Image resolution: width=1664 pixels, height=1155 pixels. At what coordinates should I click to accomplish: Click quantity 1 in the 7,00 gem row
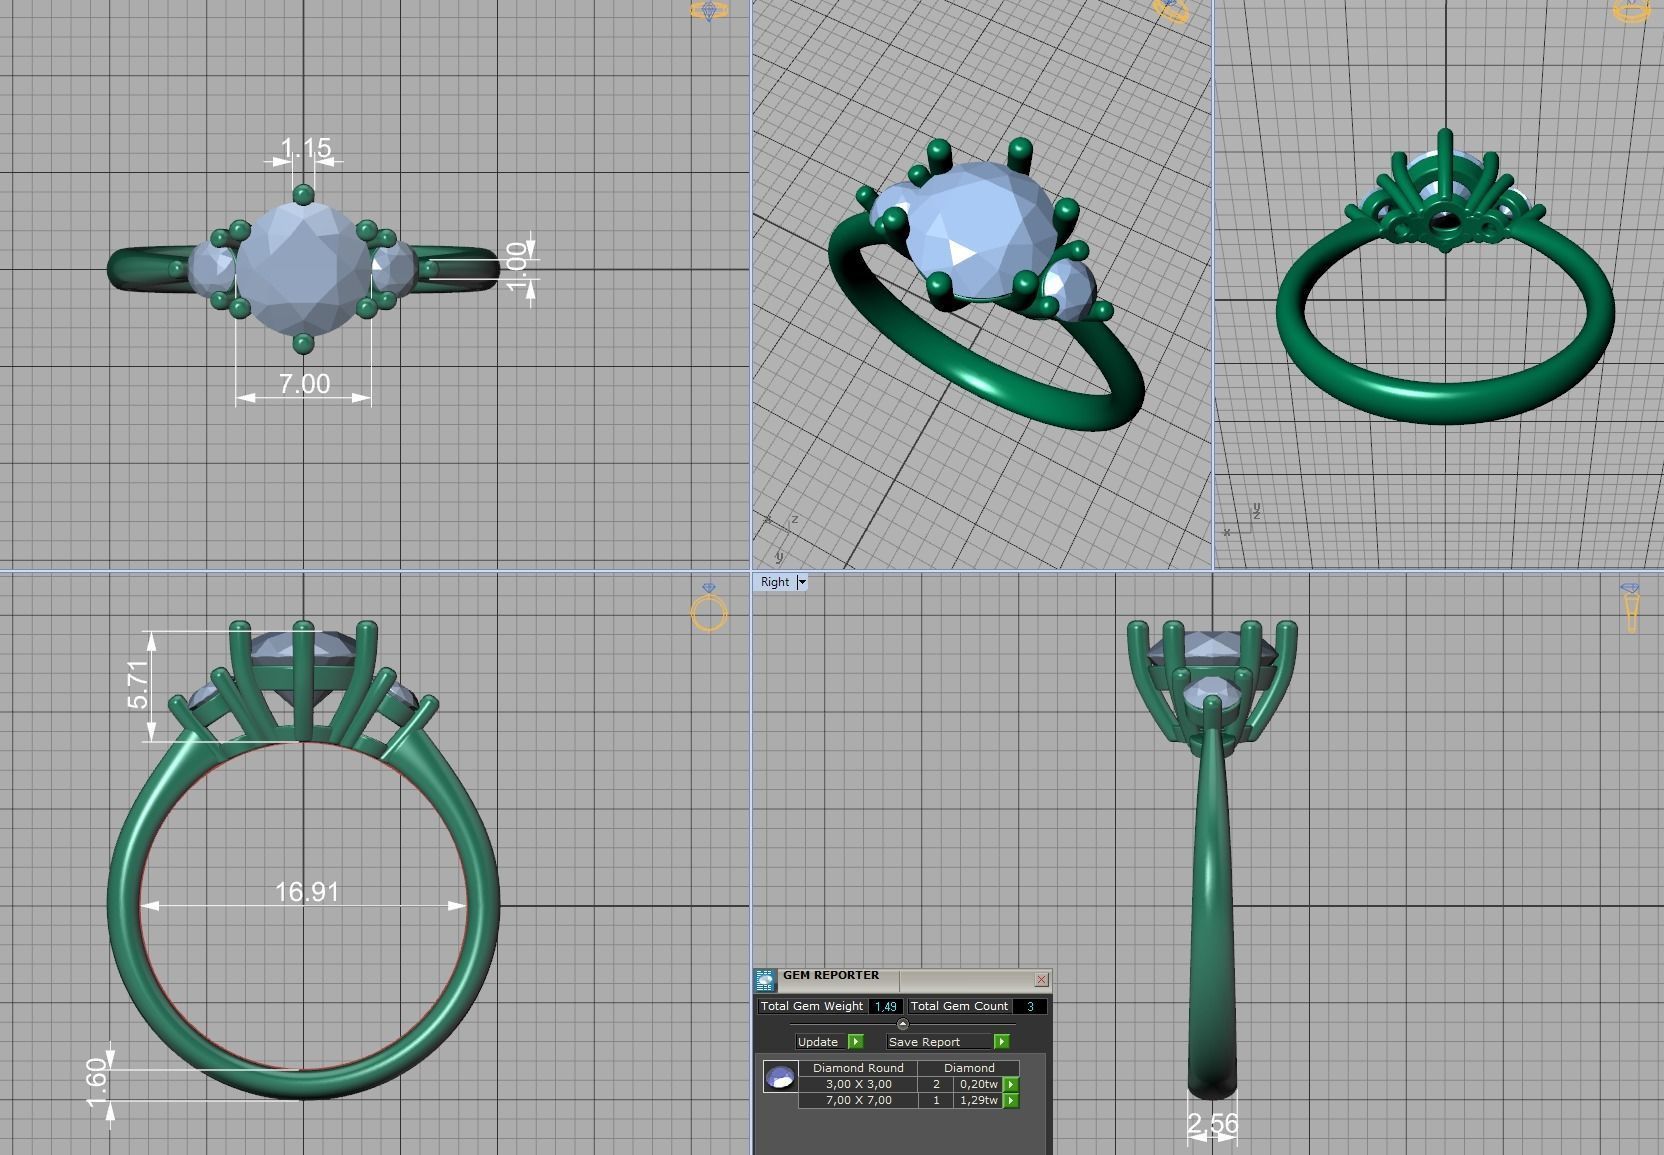tap(936, 1100)
